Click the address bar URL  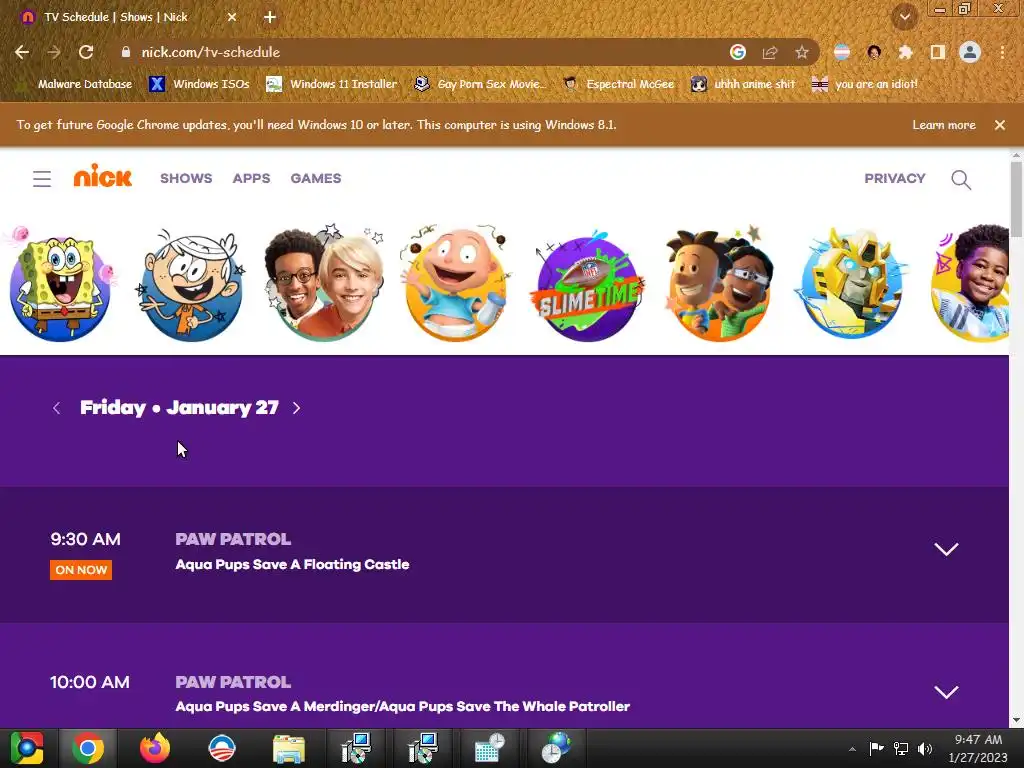coord(211,52)
